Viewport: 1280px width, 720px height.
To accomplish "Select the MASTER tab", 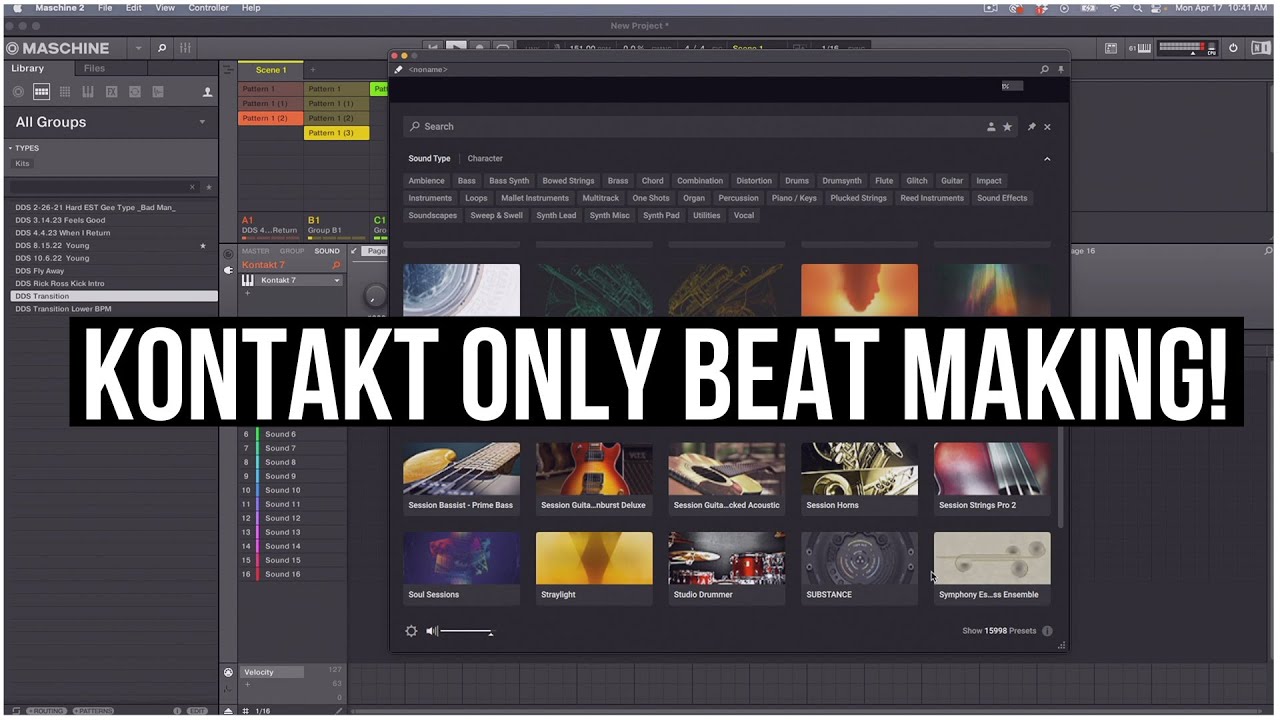I will pos(255,251).
